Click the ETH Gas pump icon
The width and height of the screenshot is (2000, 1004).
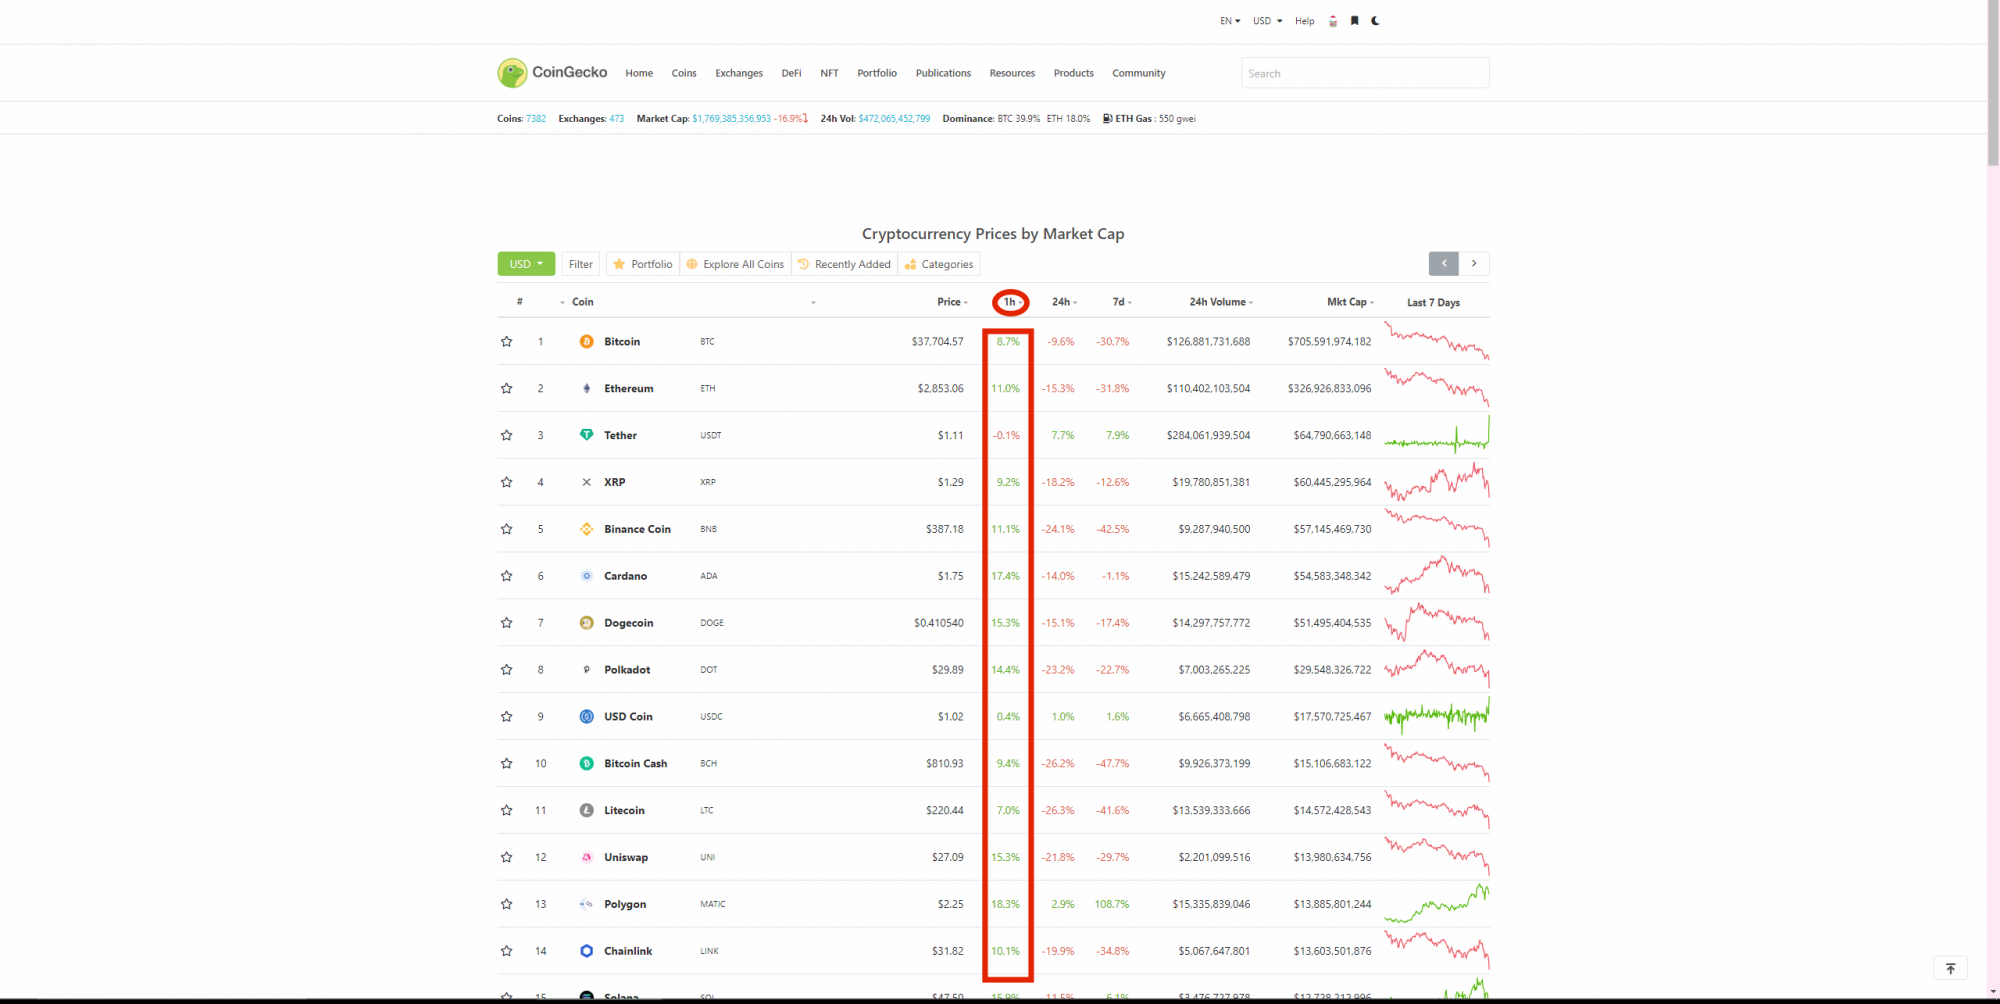point(1108,119)
